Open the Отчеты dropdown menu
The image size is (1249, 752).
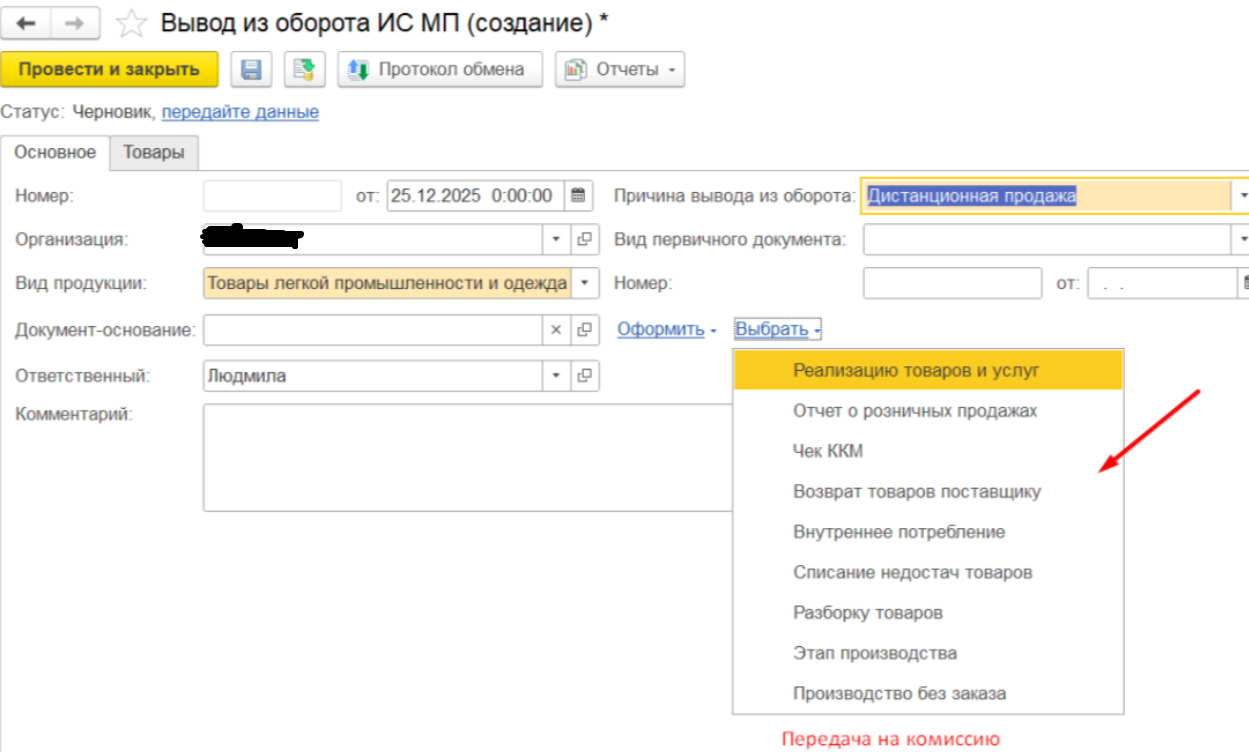(620, 70)
